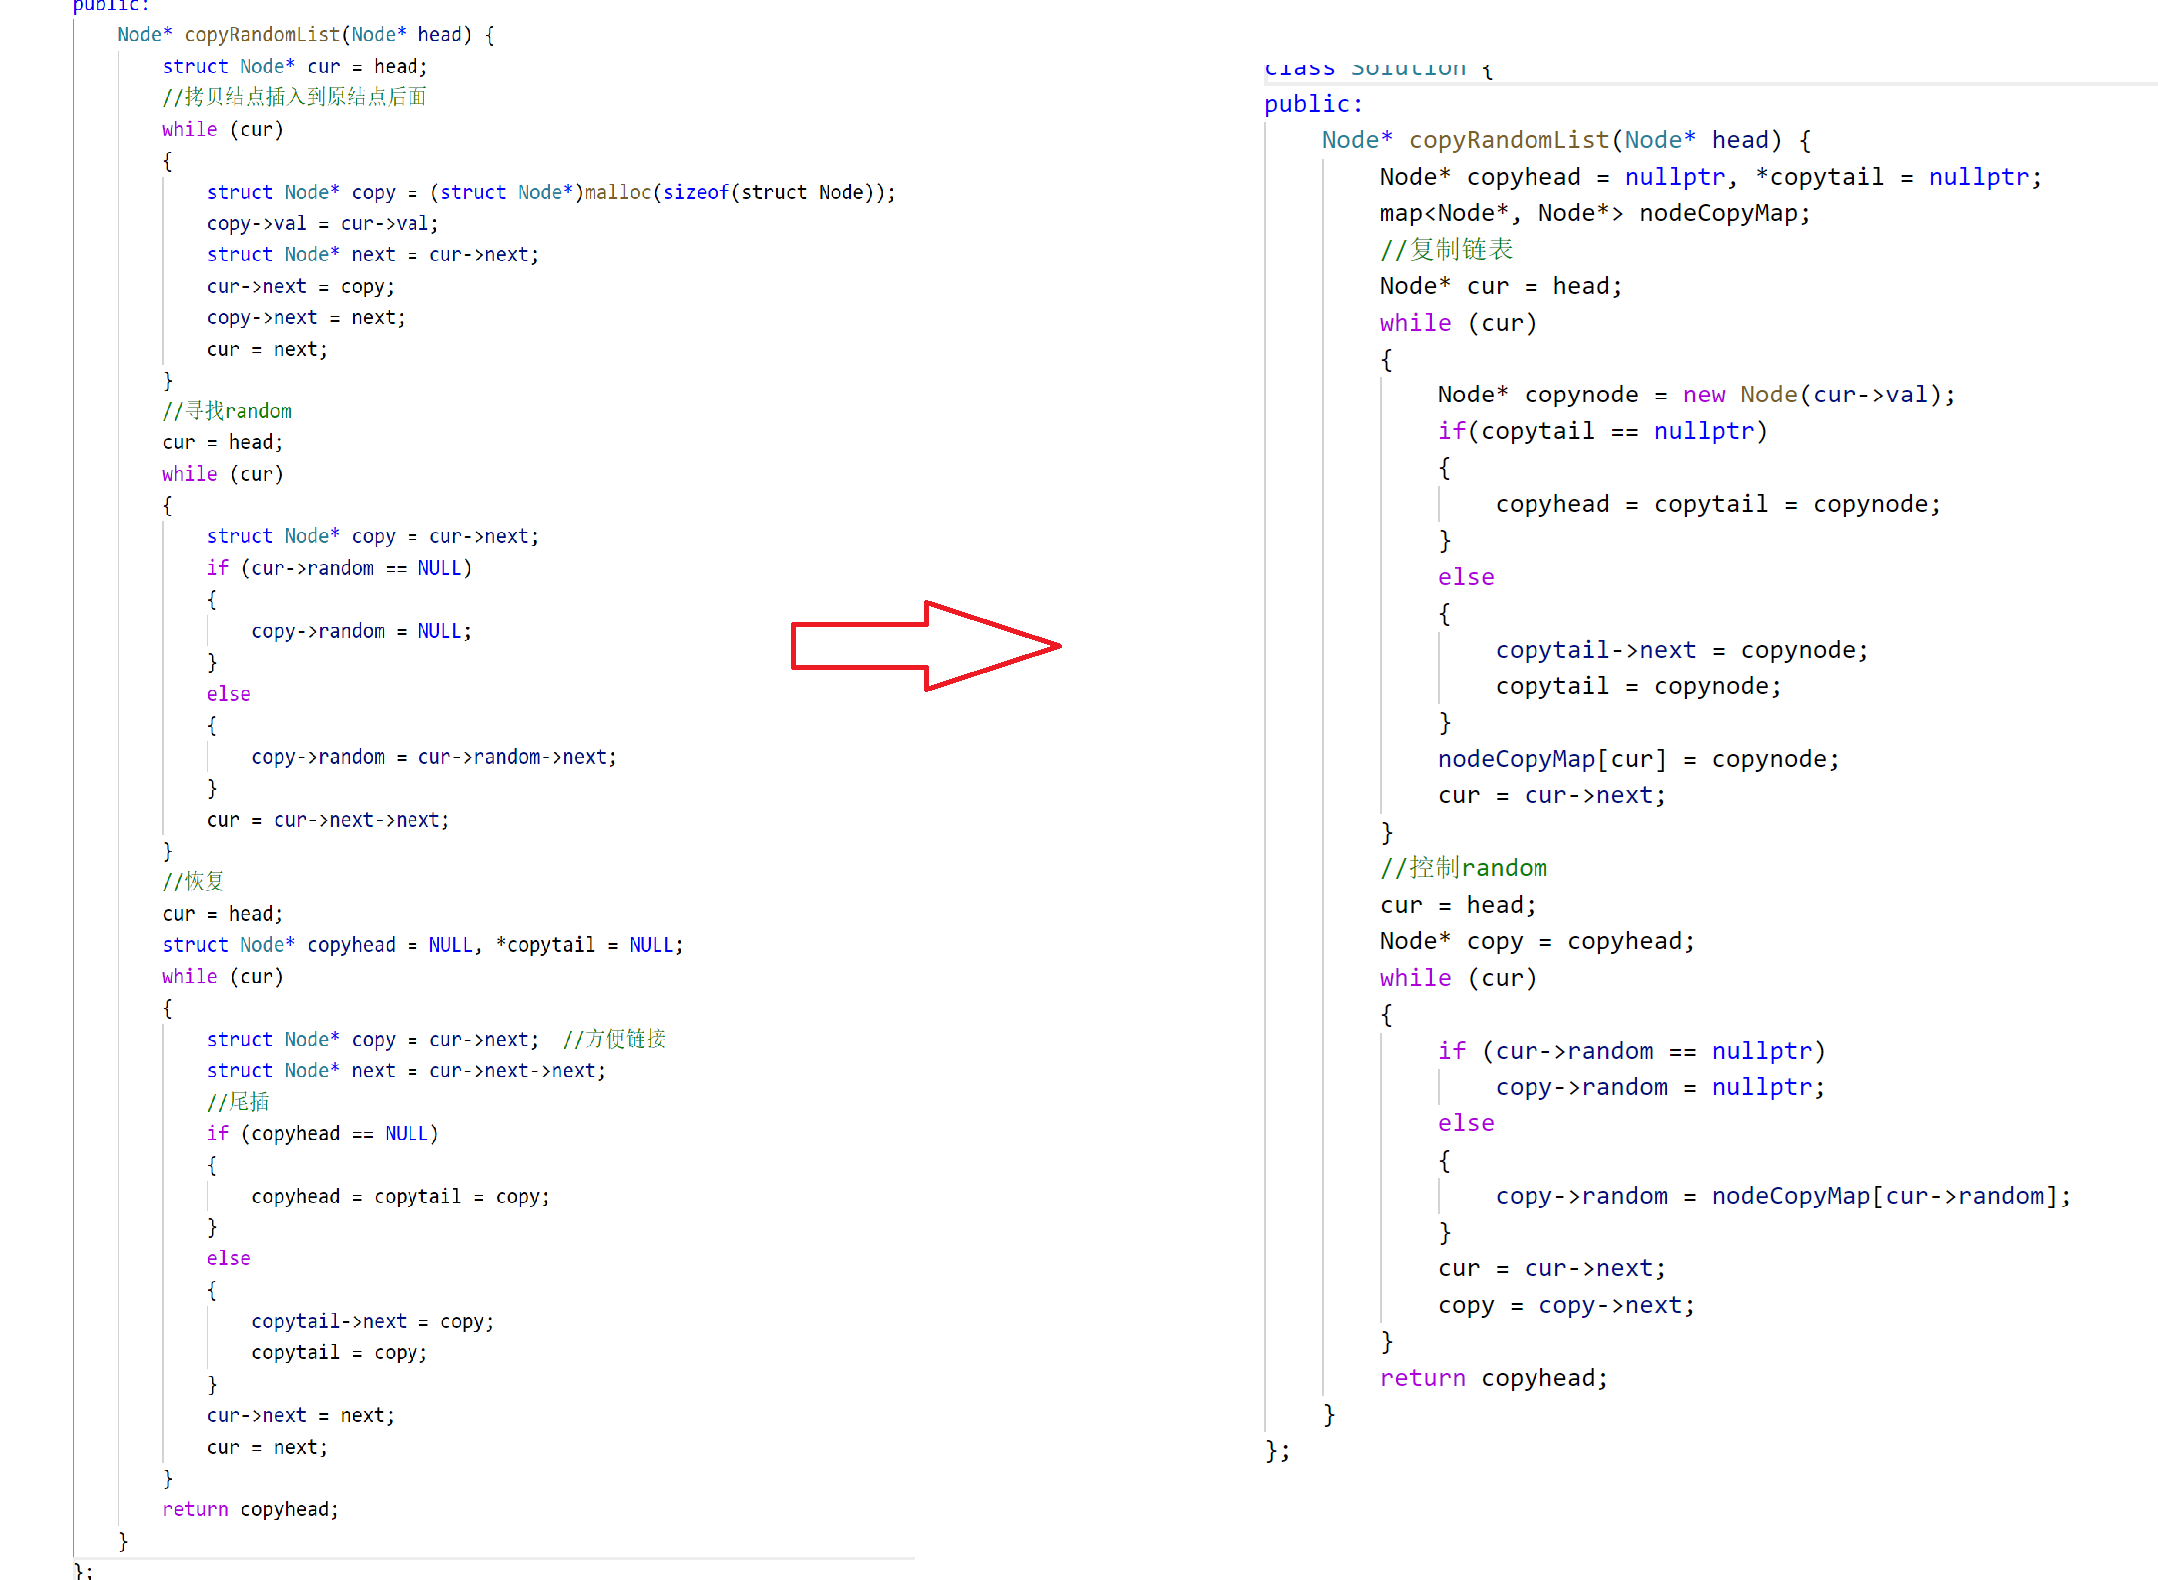Click the Node* copy = copyhead declaration
Screen dimensions: 2158x1580
(x=1536, y=941)
